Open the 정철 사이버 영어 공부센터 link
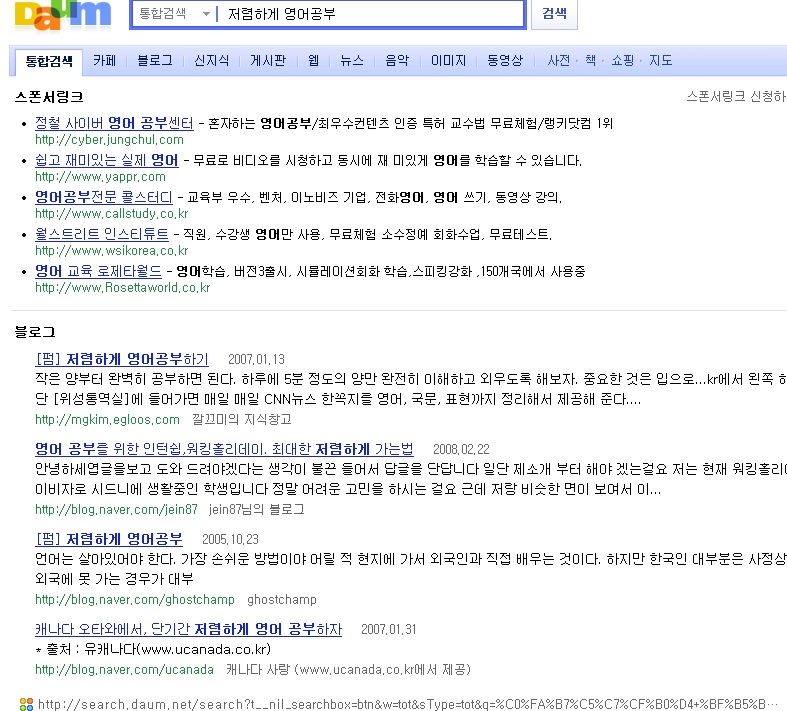 point(114,123)
